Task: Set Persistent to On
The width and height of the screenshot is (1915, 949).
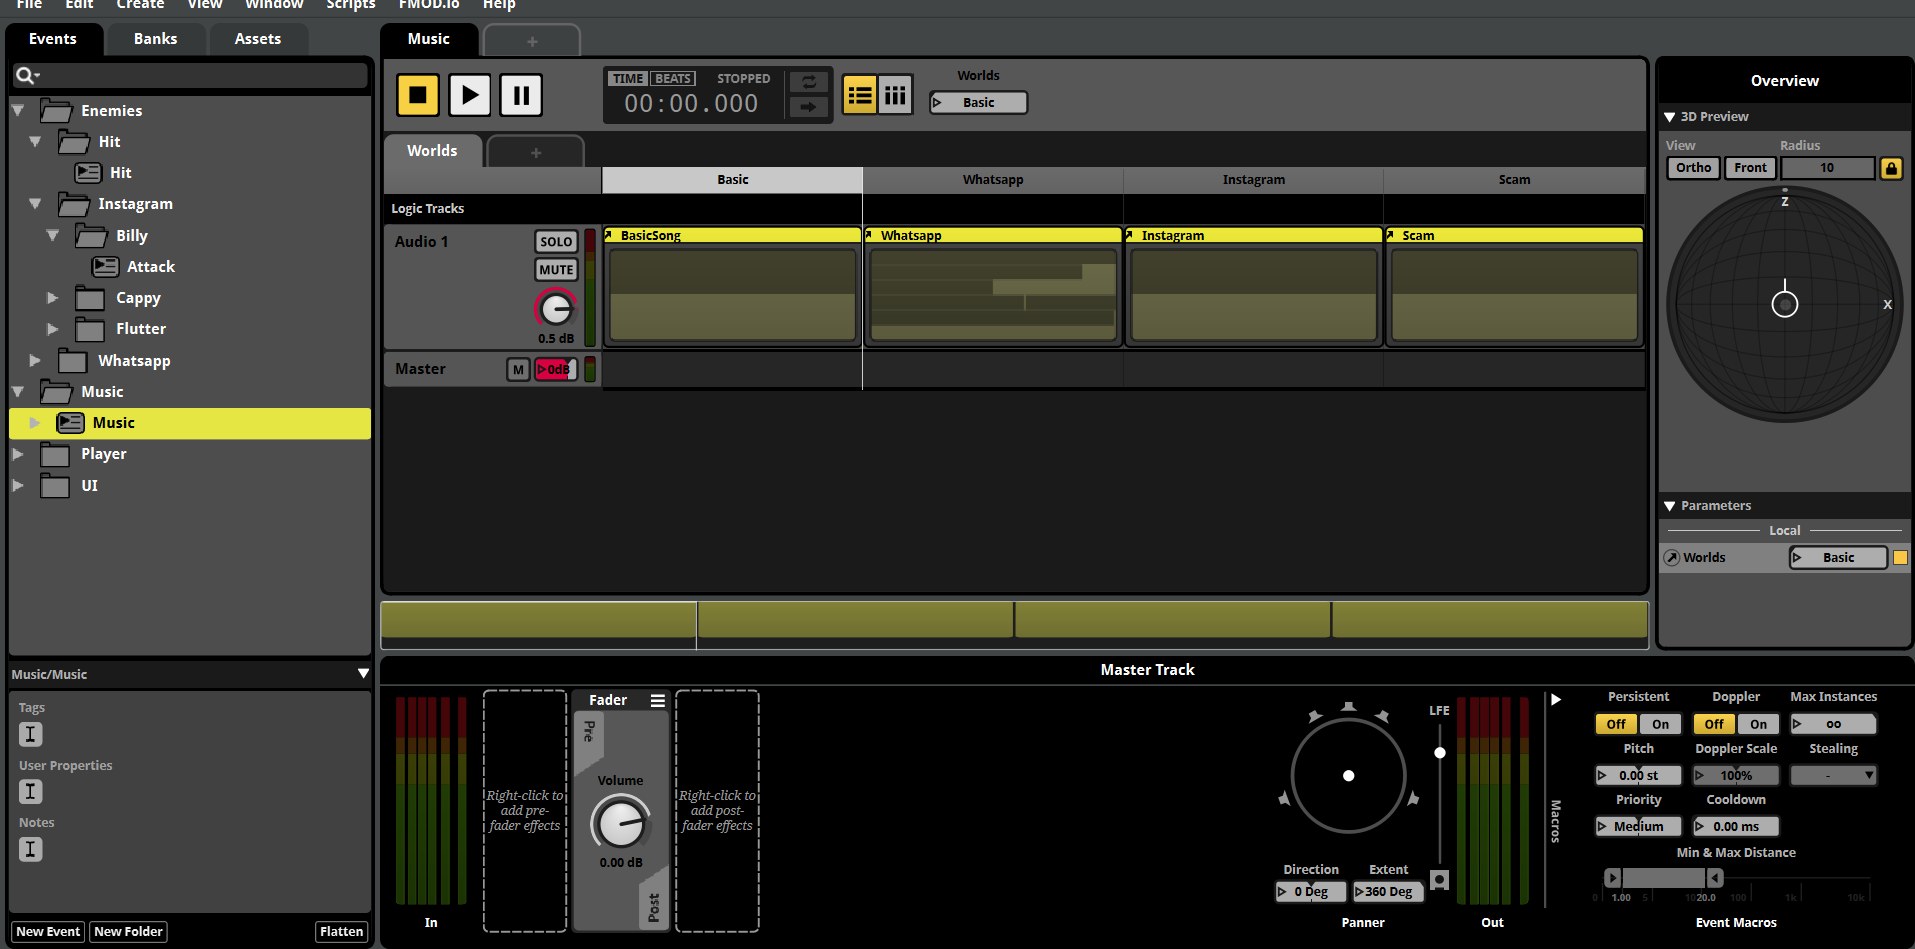Action: [x=1660, y=725]
